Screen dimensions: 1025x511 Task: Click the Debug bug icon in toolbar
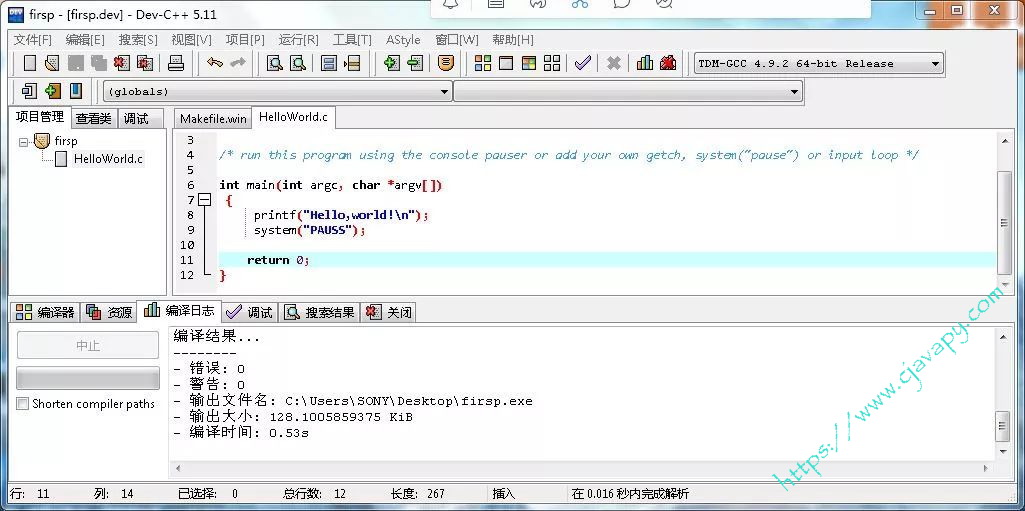[668, 63]
